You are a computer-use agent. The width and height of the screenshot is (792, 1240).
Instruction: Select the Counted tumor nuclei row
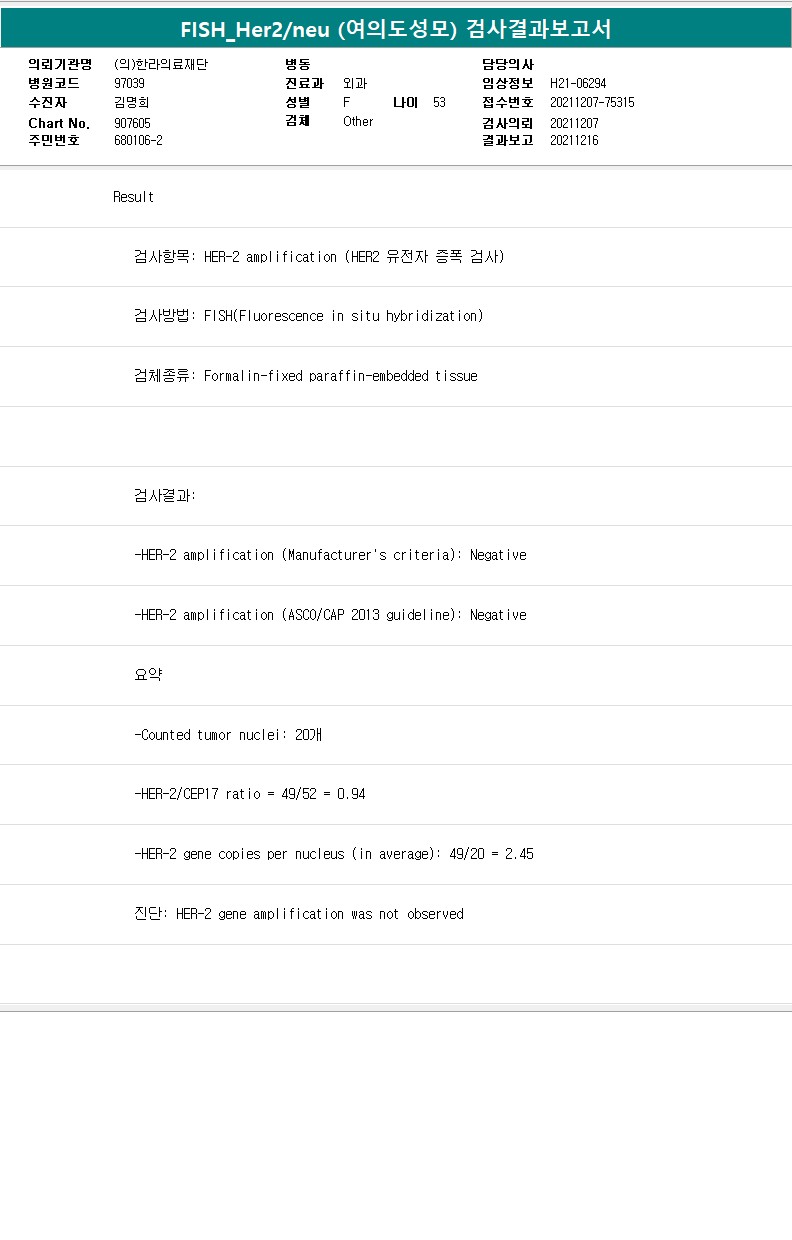tap(228, 735)
